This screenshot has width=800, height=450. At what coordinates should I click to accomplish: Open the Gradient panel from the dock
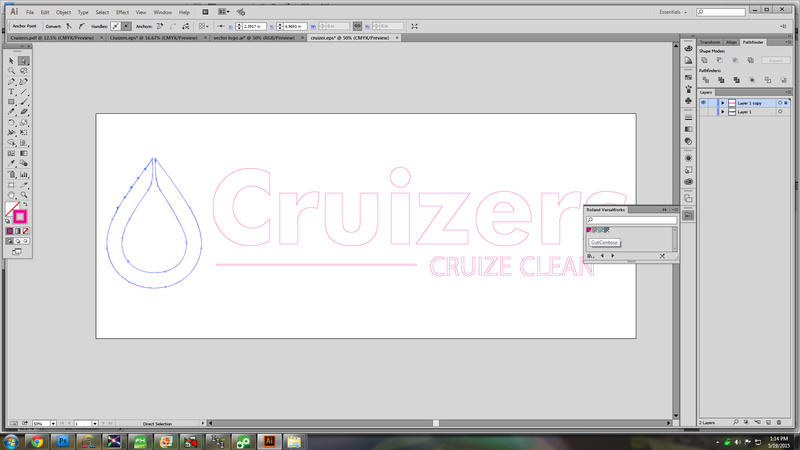(x=688, y=129)
